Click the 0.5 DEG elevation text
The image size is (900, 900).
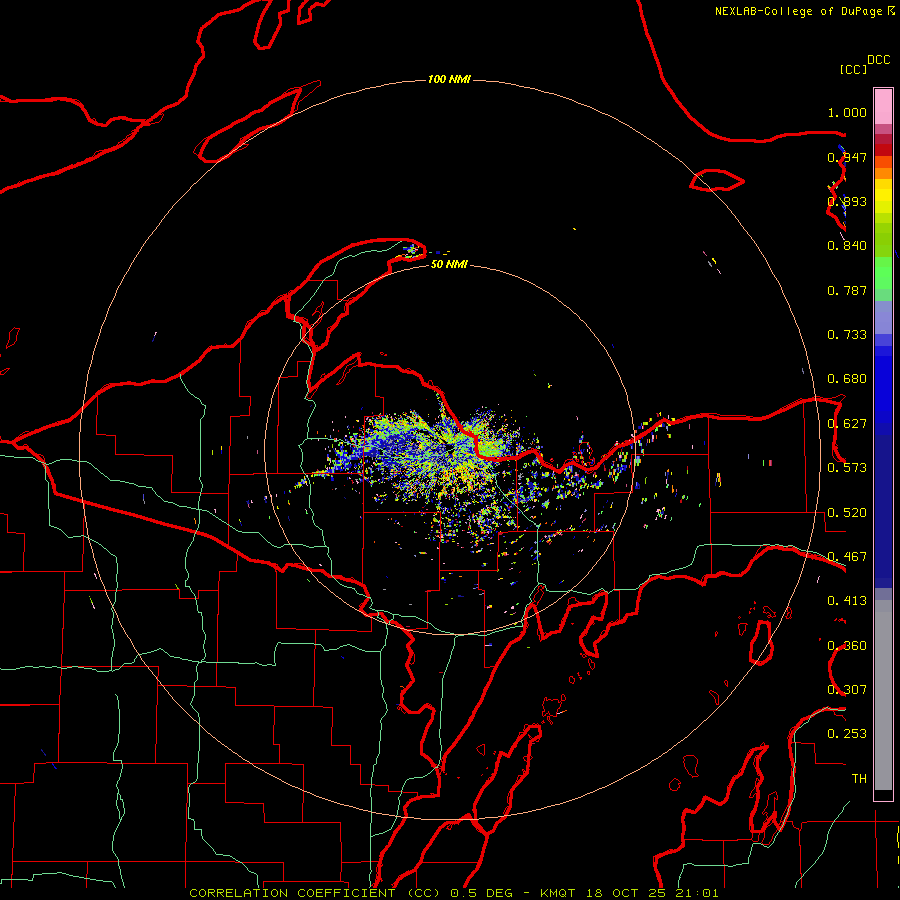coord(481,893)
